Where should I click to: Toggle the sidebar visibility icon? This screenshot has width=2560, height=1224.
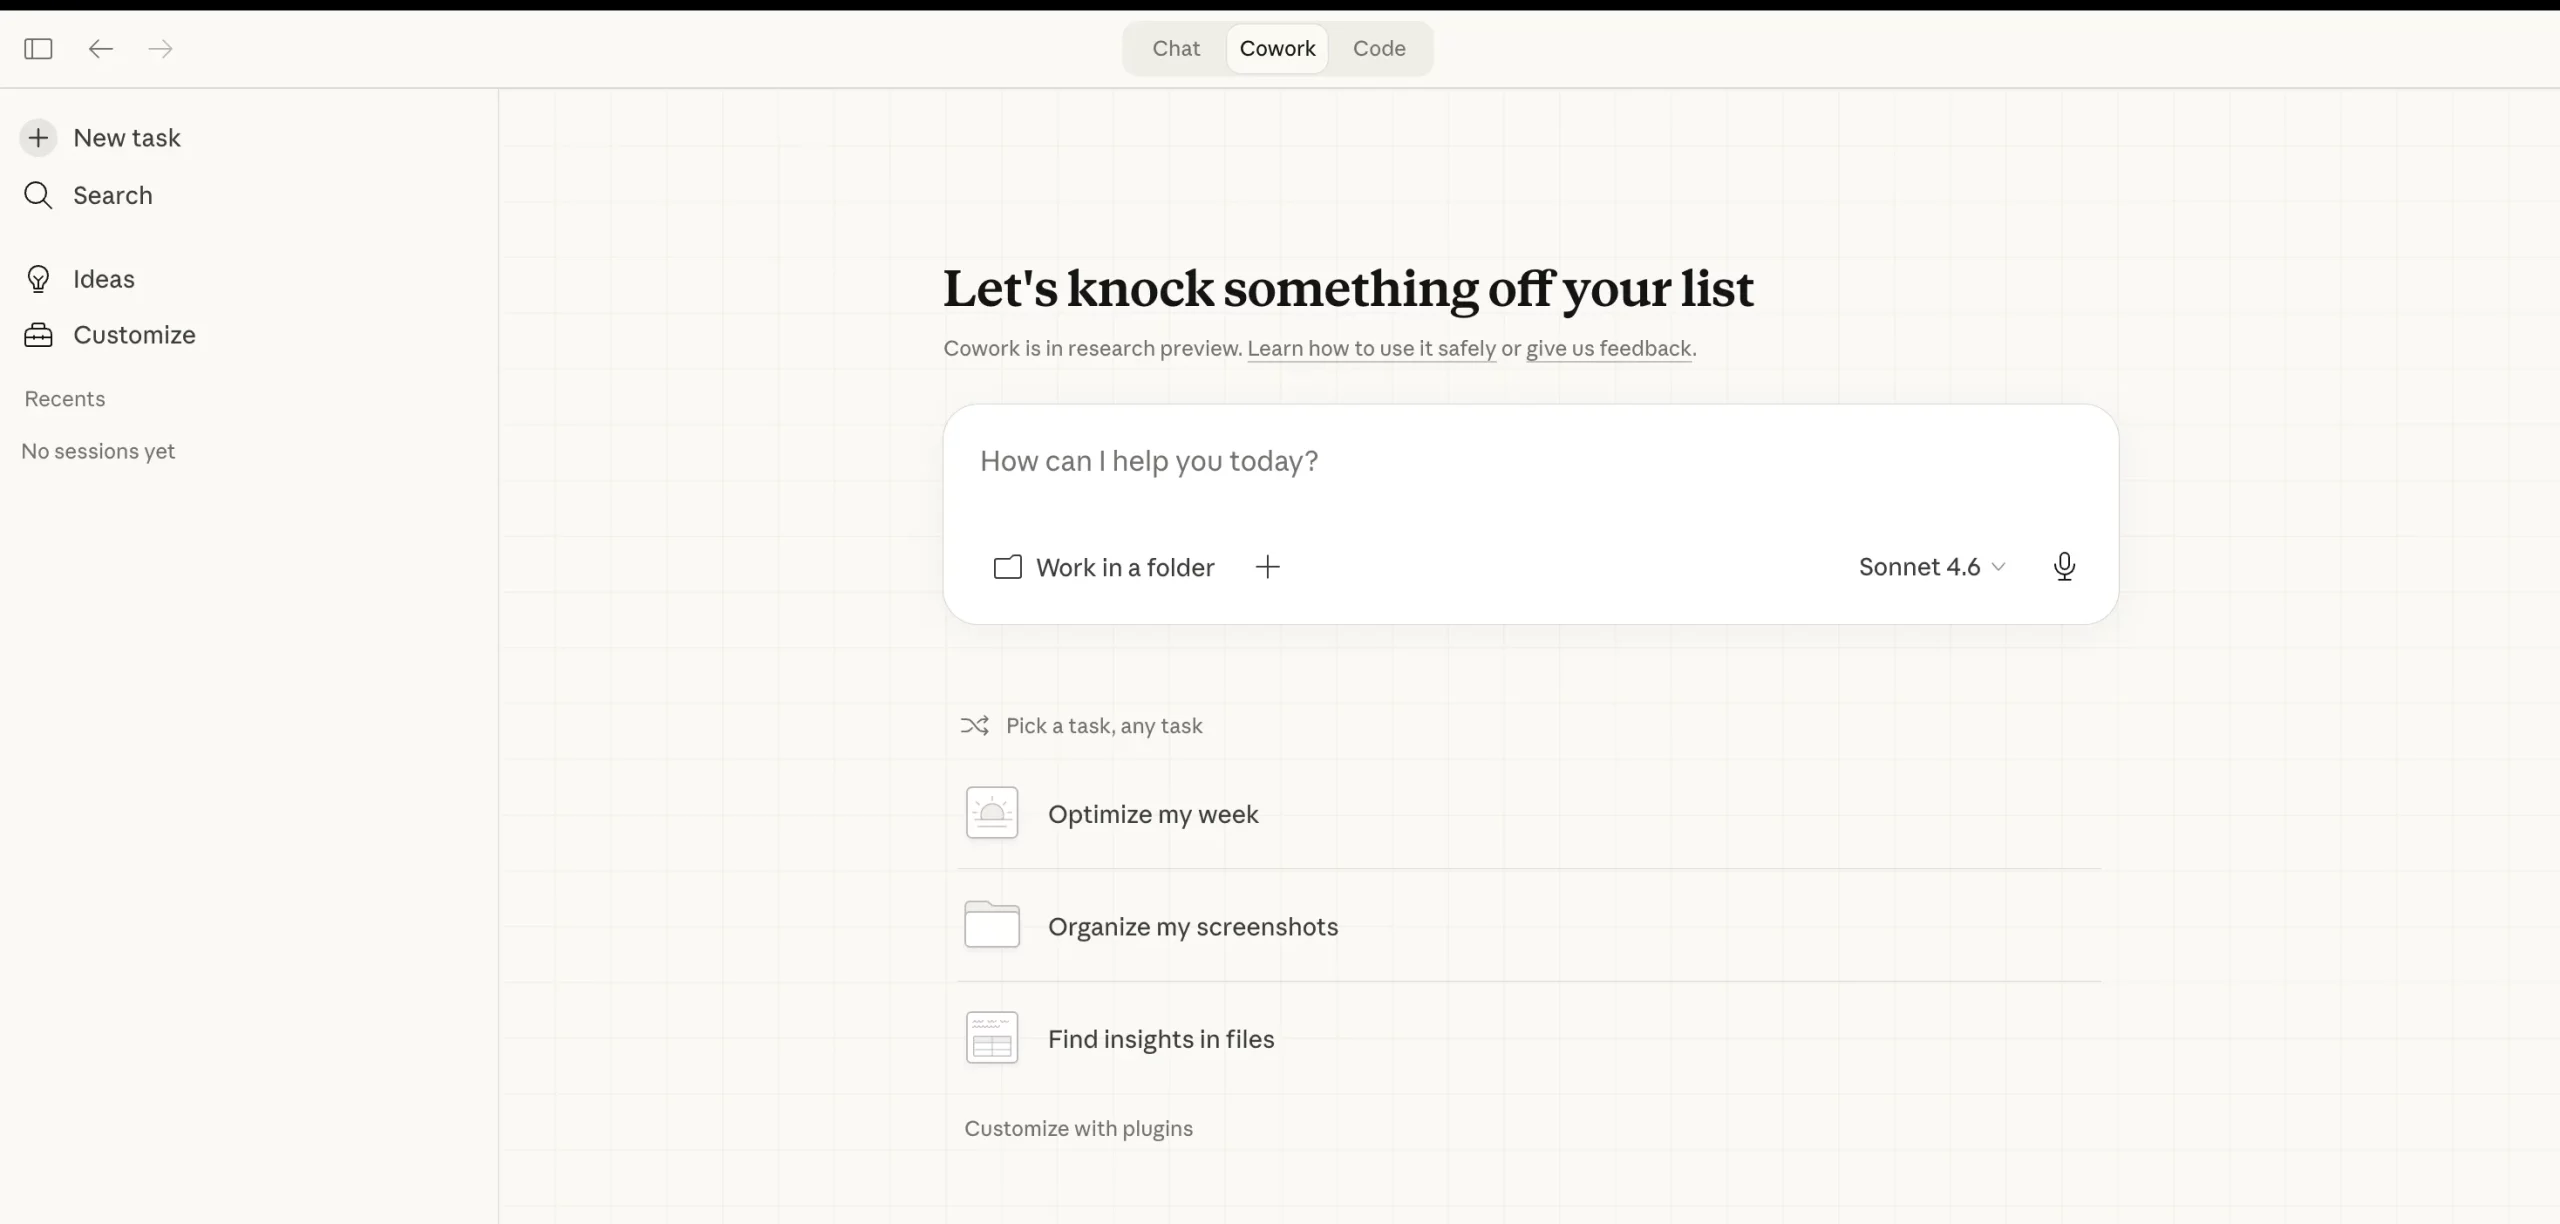pos(38,48)
